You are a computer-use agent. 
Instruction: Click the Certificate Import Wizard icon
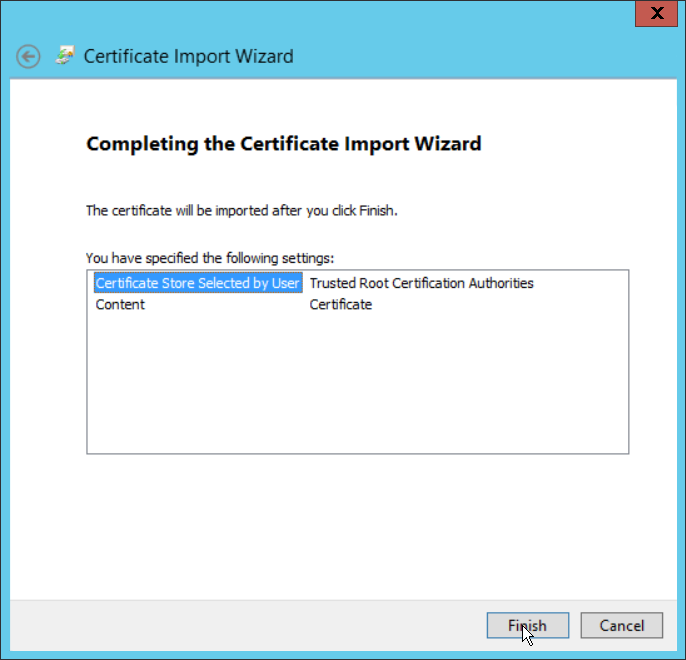(65, 56)
